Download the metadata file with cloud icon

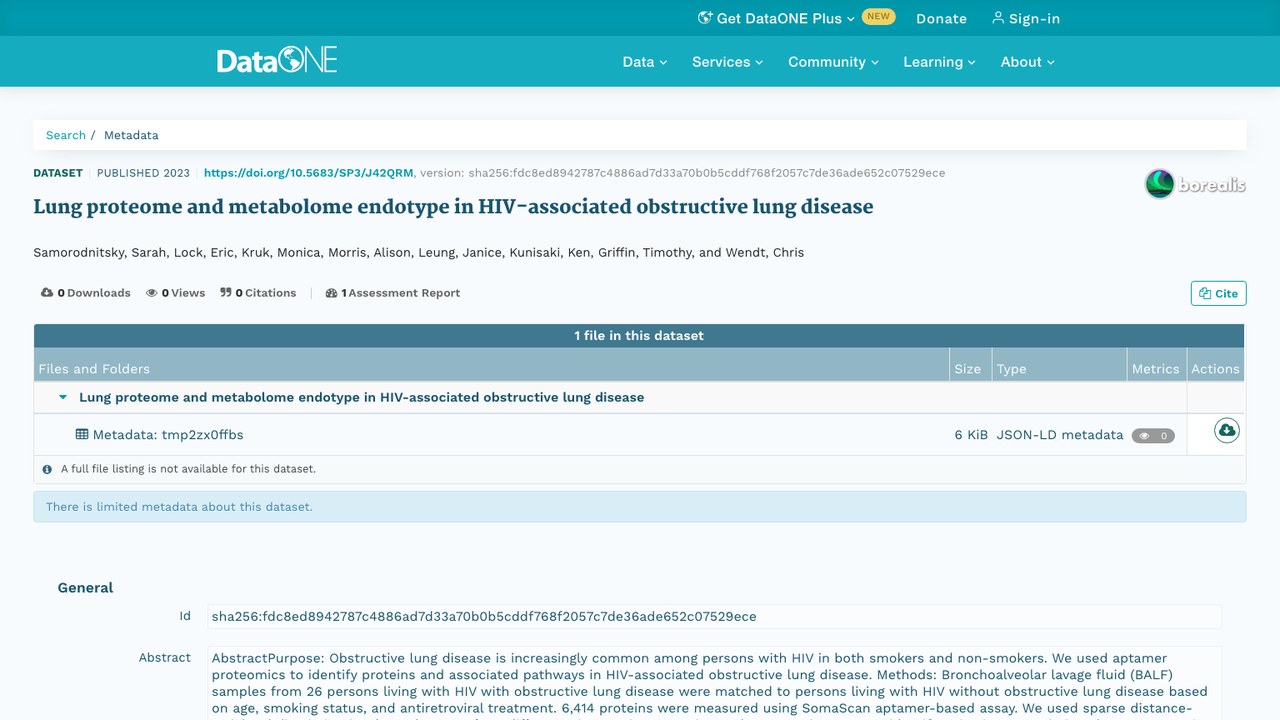[x=1226, y=430]
